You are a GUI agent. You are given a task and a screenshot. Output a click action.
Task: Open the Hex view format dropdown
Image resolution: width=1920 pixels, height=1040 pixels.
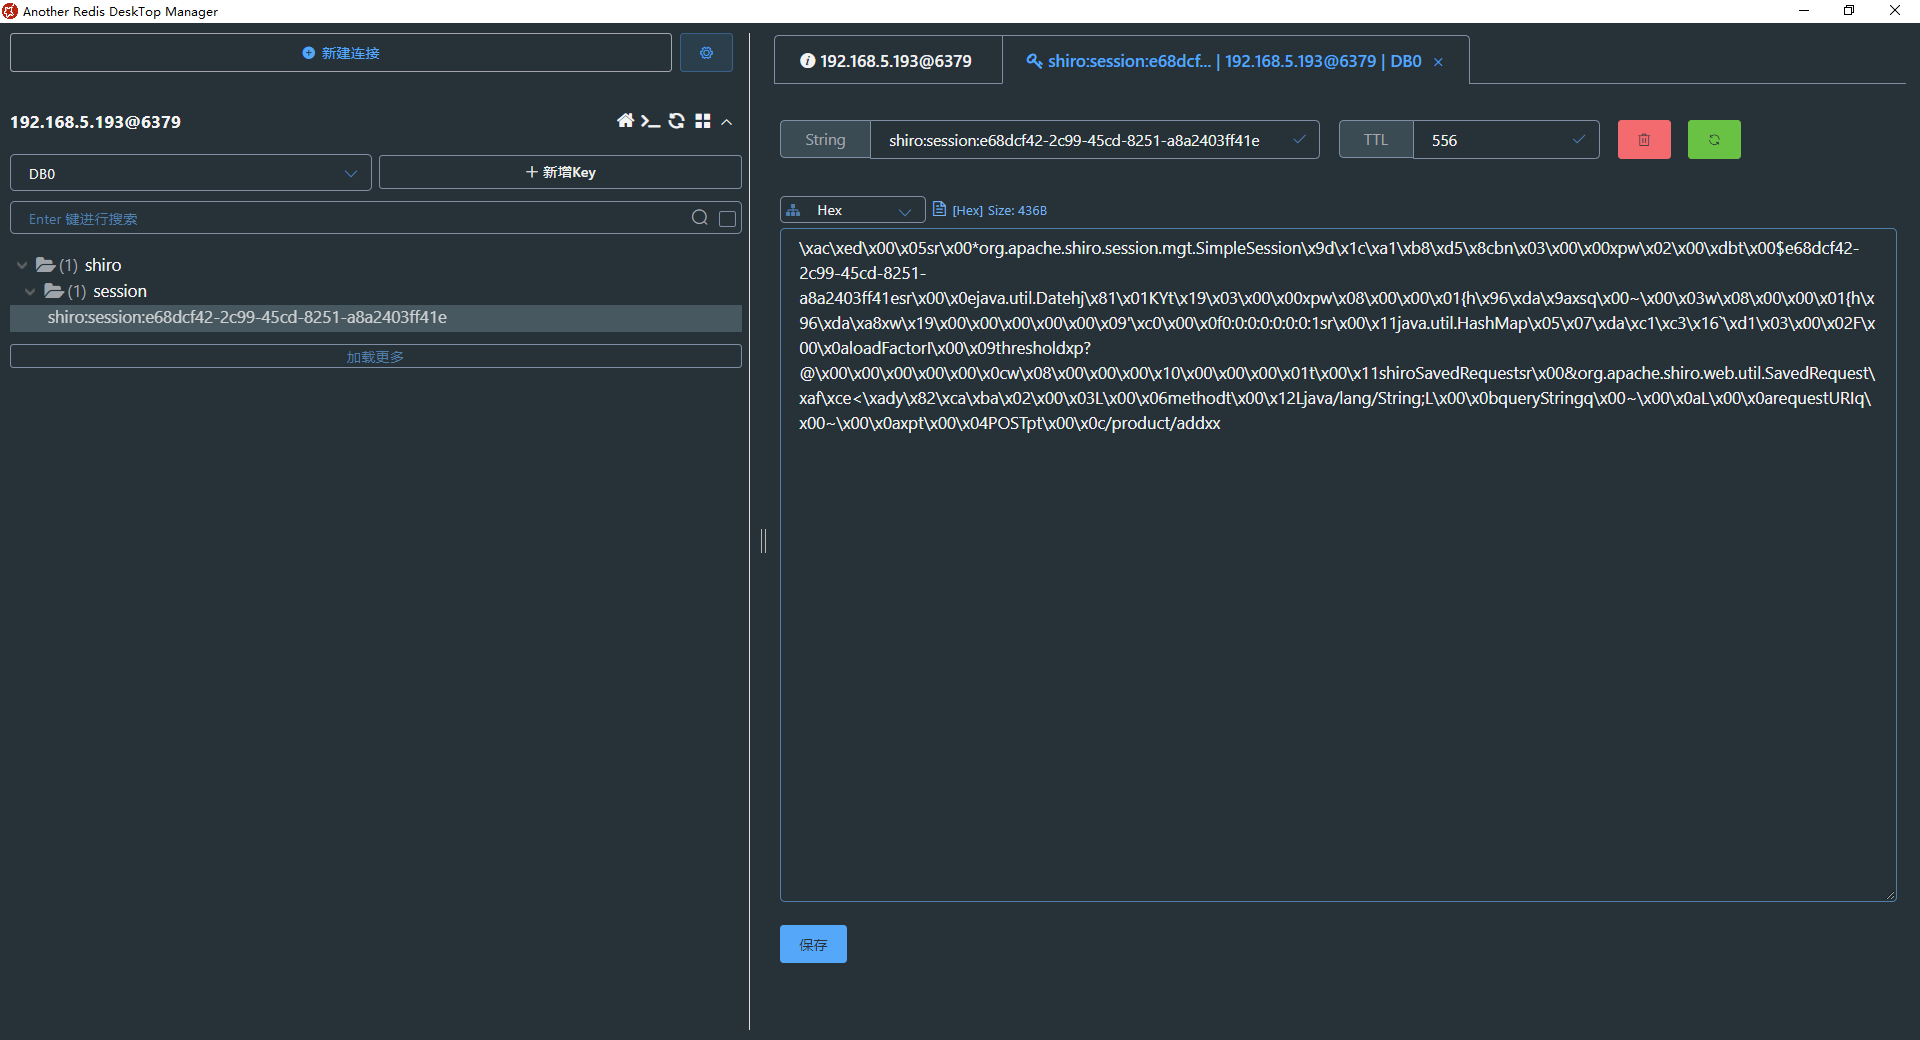coord(851,209)
